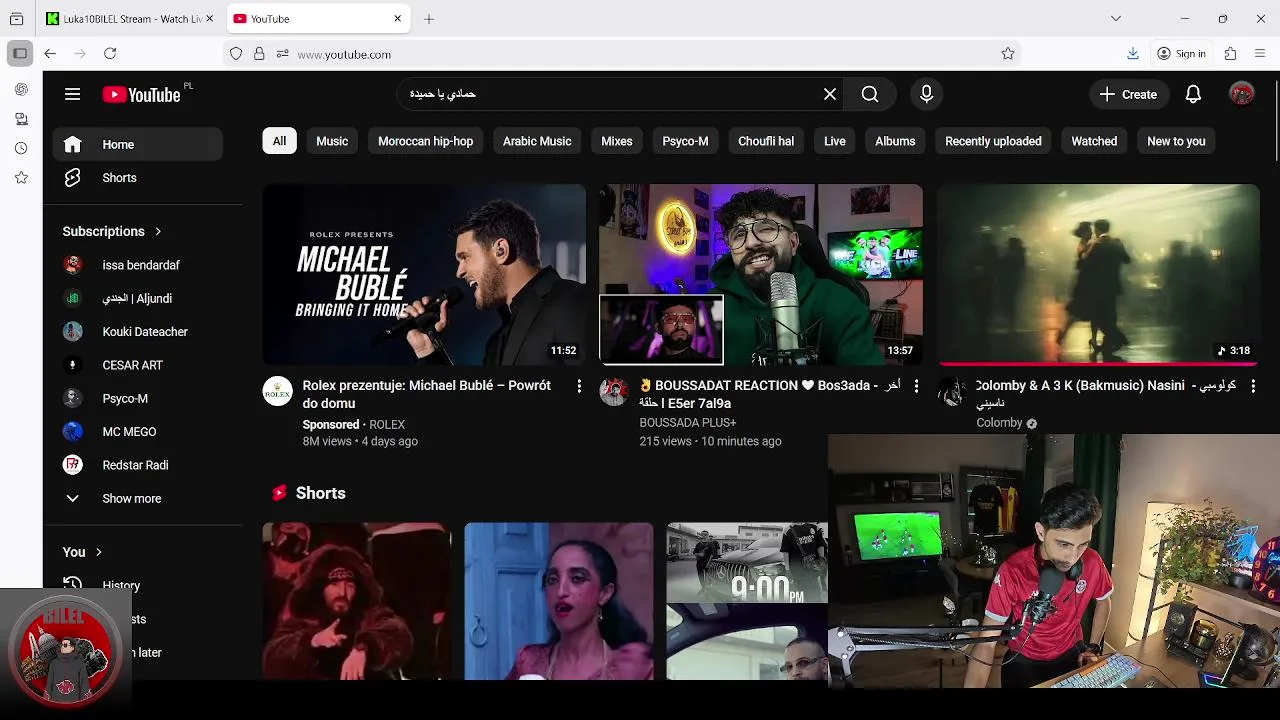Open the hooded man Shorts thumbnail
Image resolution: width=1280 pixels, height=720 pixels.
click(357, 601)
